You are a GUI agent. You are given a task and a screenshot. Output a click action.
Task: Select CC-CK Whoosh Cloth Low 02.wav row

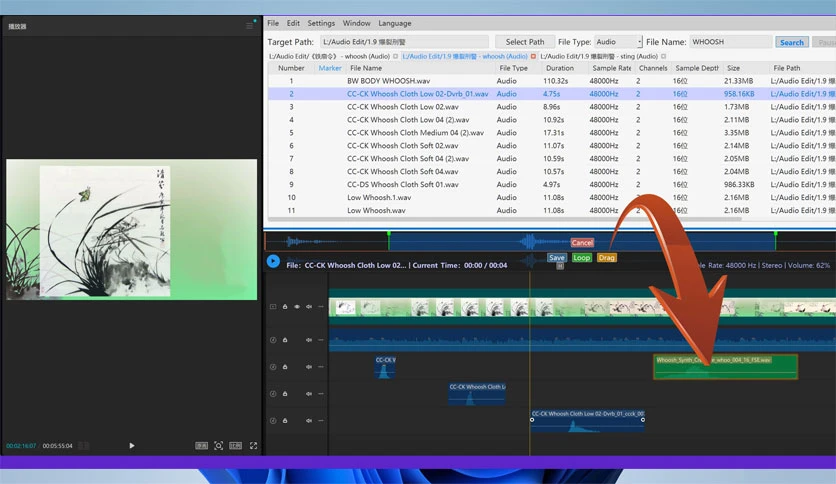pyautogui.click(x=552, y=107)
